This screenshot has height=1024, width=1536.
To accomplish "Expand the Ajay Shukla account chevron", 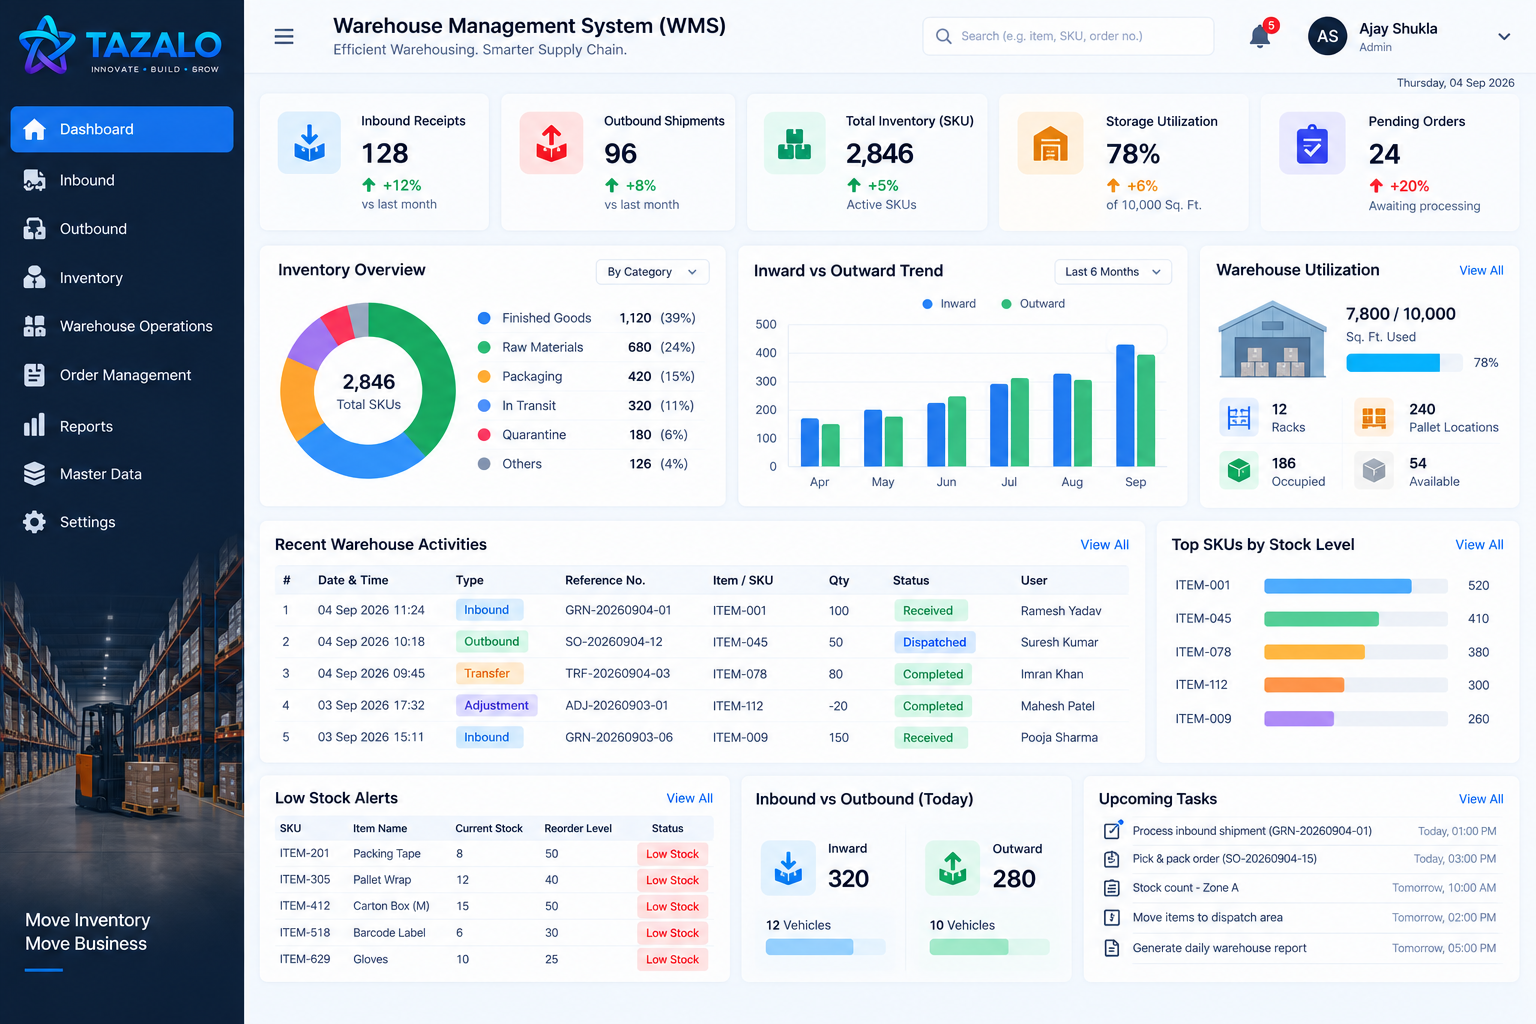I will pyautogui.click(x=1503, y=37).
